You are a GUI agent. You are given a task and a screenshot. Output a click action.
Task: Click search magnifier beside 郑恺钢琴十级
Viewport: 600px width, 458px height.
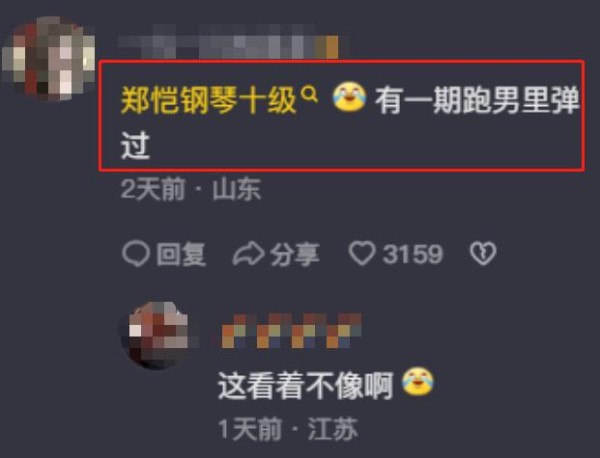309,93
